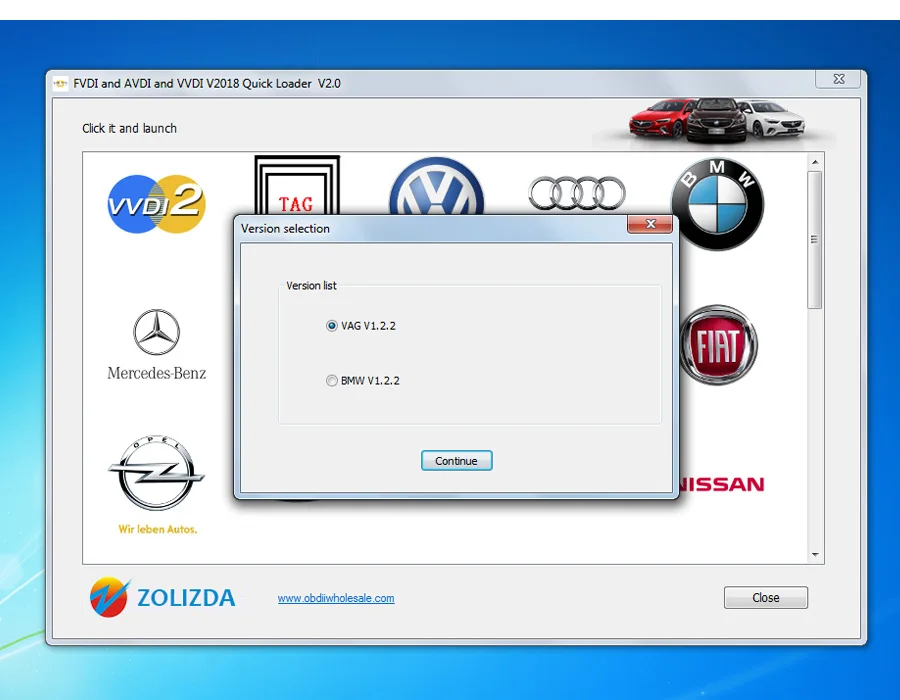Screen dimensions: 900x700
Task: Select the BMW V1.2.2 radio button
Action: point(331,380)
